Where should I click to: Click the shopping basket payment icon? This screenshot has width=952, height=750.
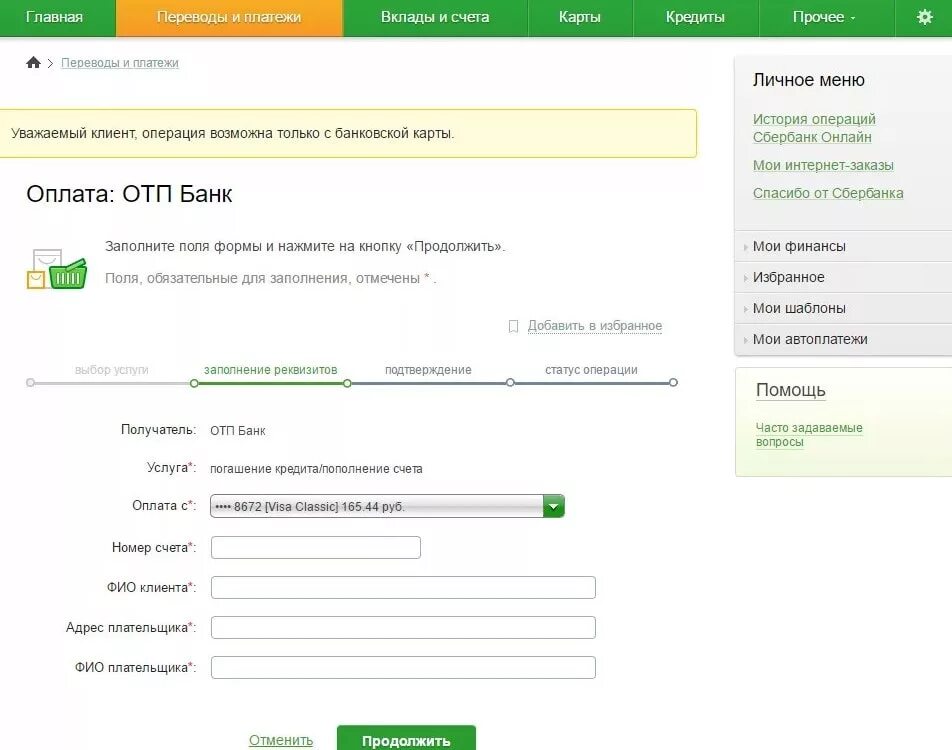pyautogui.click(x=57, y=269)
